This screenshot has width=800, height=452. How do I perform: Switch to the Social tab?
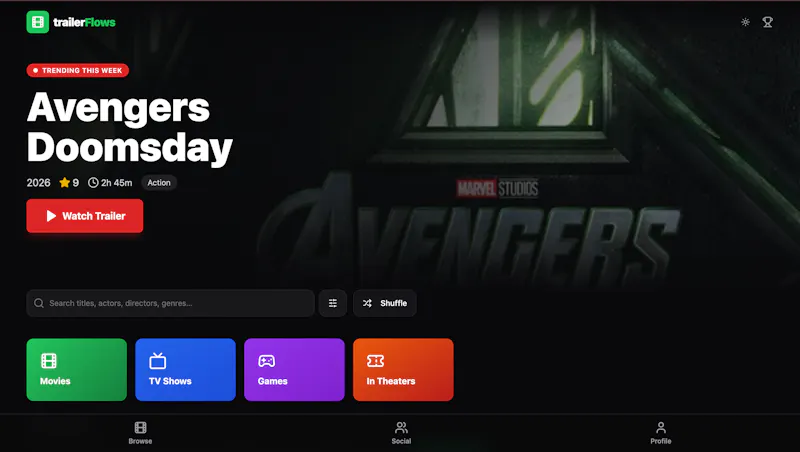pos(402,433)
